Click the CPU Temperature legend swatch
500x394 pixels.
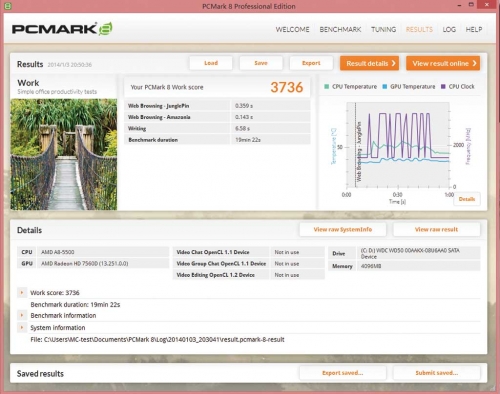[327, 87]
